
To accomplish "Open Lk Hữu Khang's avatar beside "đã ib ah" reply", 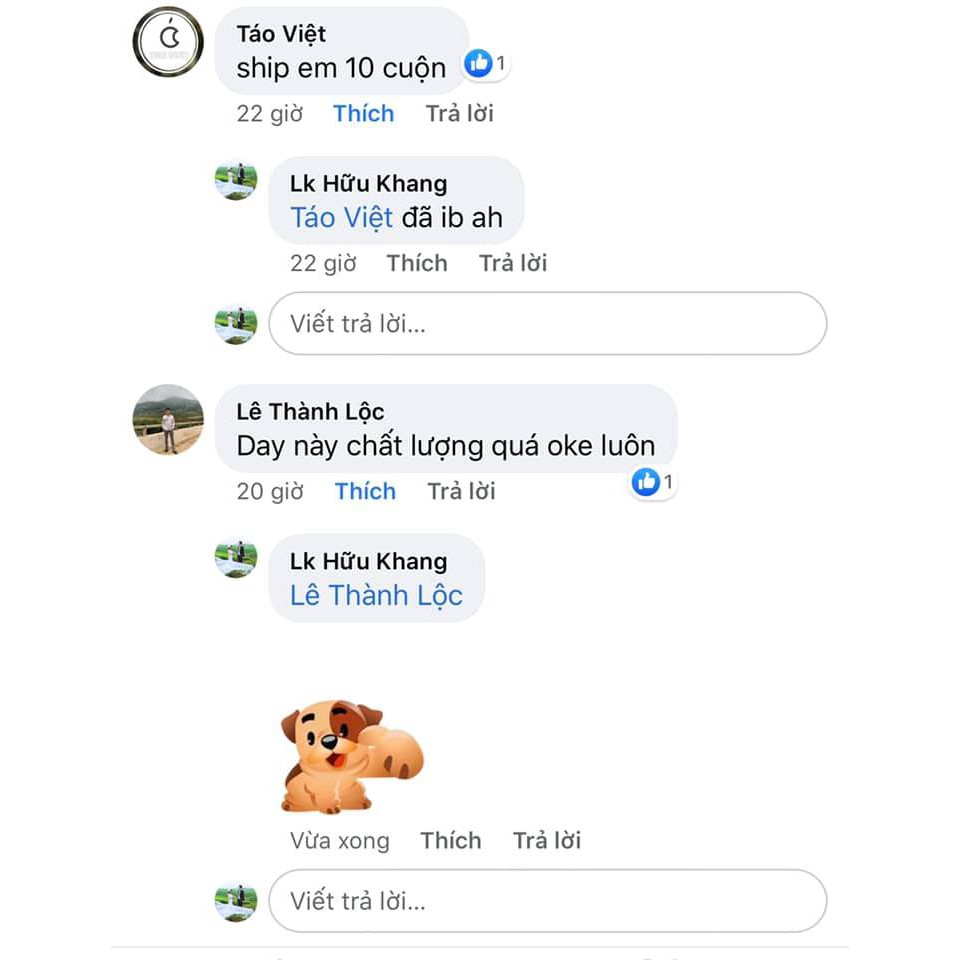I will [236, 181].
